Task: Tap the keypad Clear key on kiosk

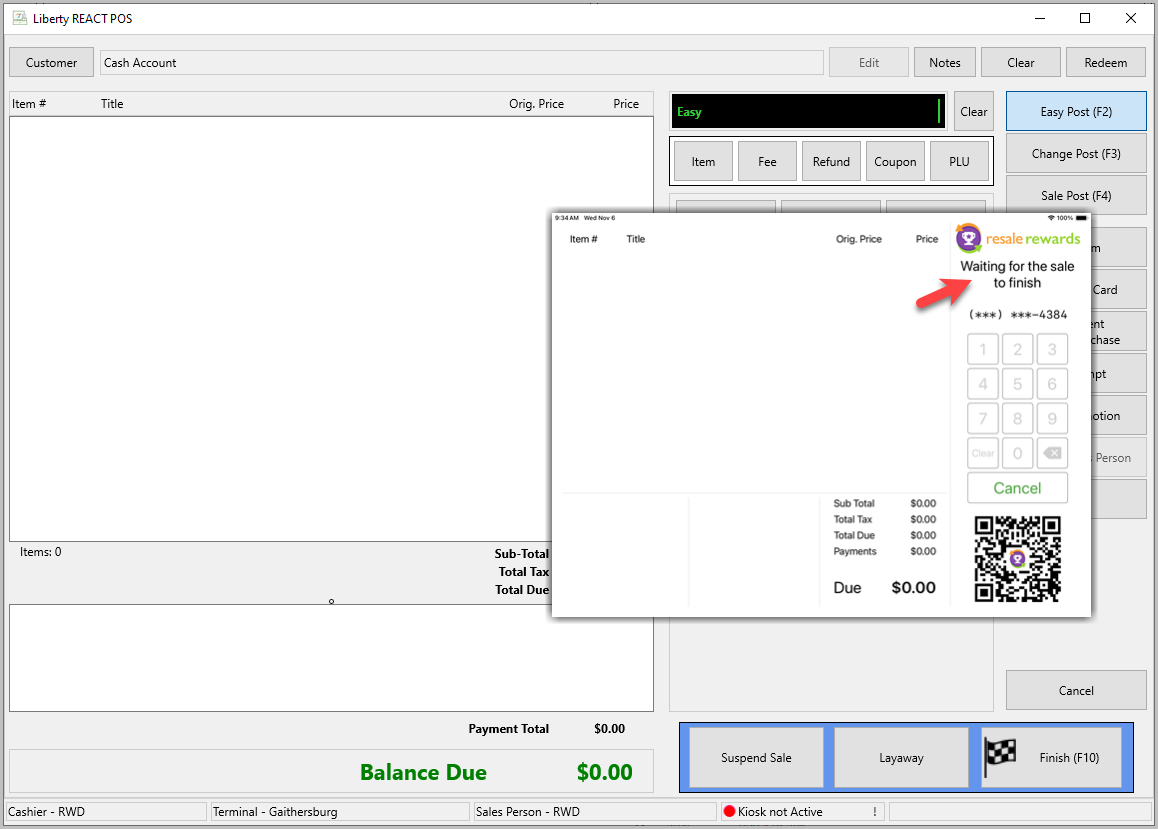Action: pyautogui.click(x=983, y=453)
